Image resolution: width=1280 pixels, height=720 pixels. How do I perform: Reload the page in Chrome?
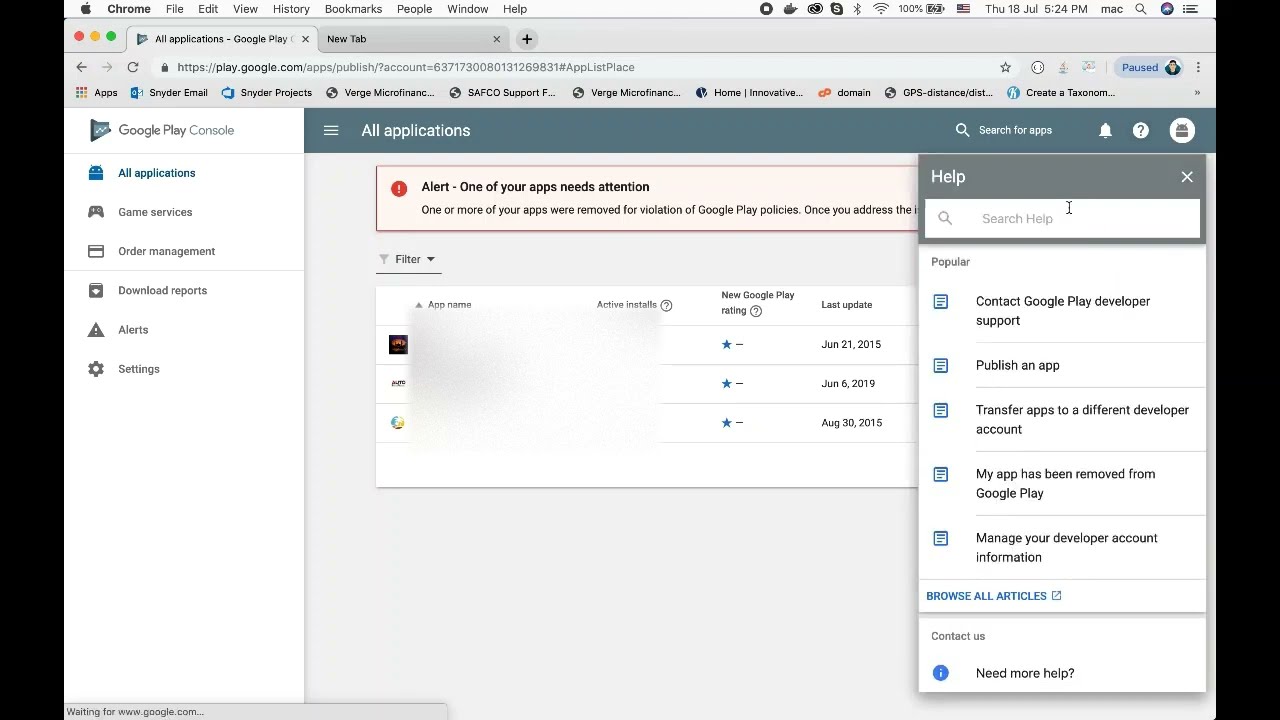(133, 68)
